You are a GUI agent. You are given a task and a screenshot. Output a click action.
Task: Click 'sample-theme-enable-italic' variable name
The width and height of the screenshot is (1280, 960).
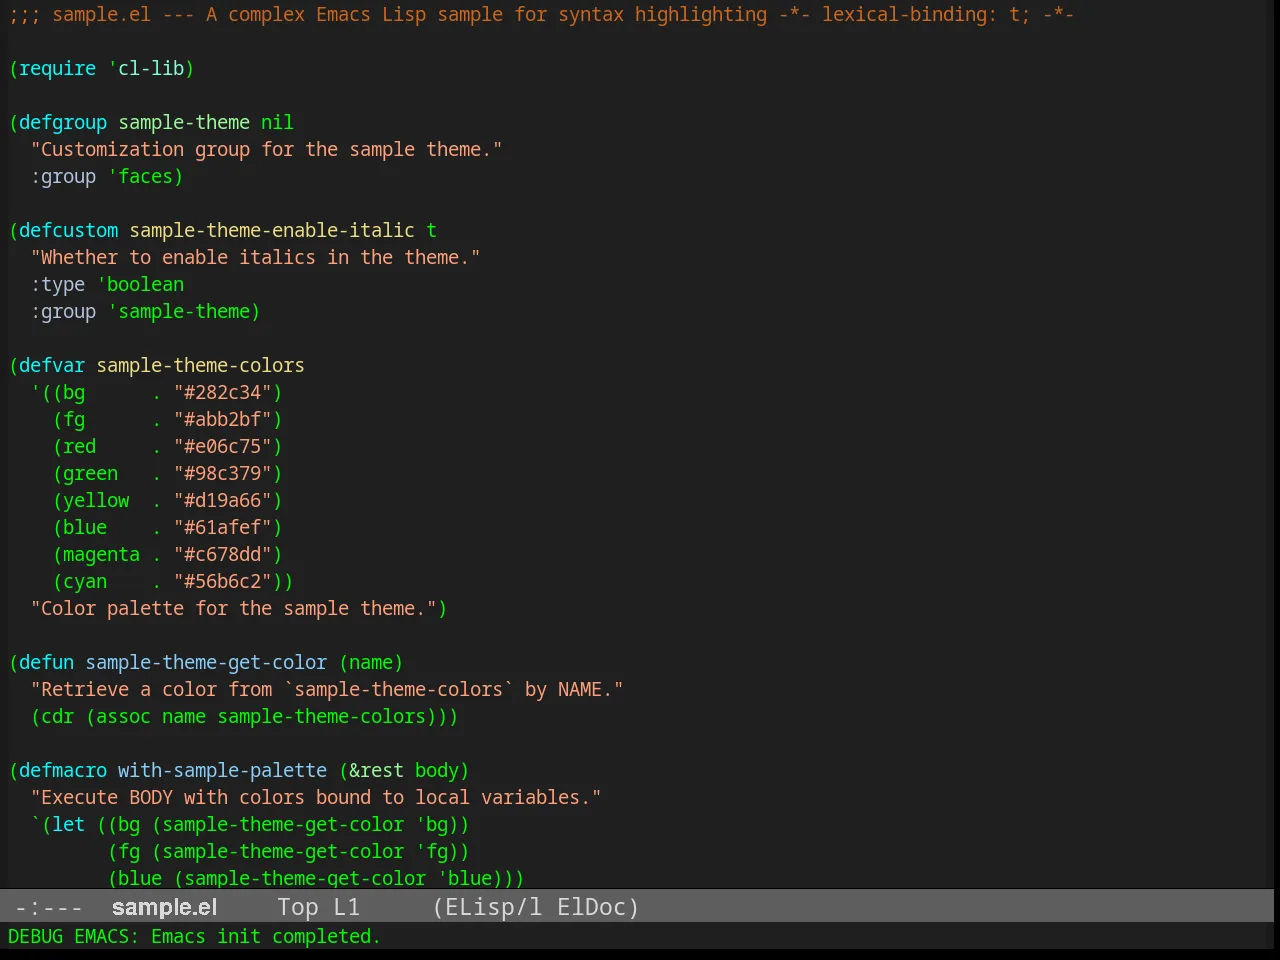272,230
